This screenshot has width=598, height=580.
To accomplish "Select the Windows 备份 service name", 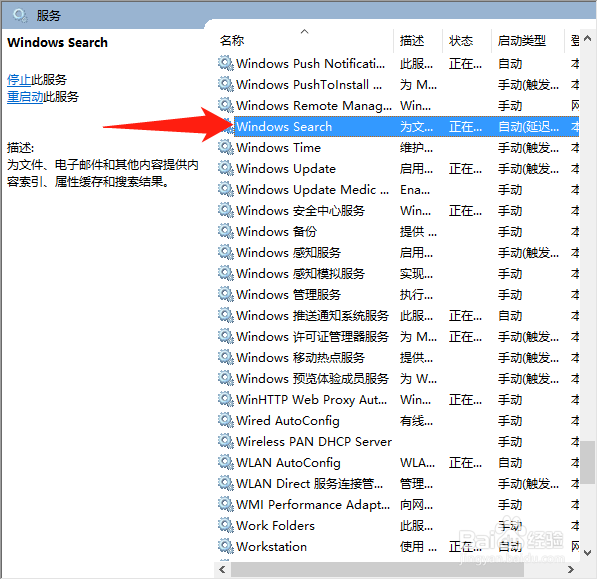I will click(276, 231).
